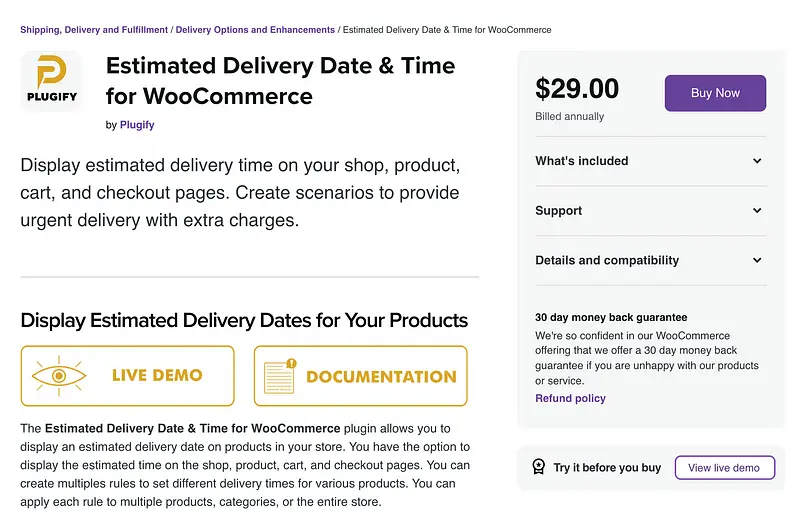Click the View live demo button

(x=724, y=468)
